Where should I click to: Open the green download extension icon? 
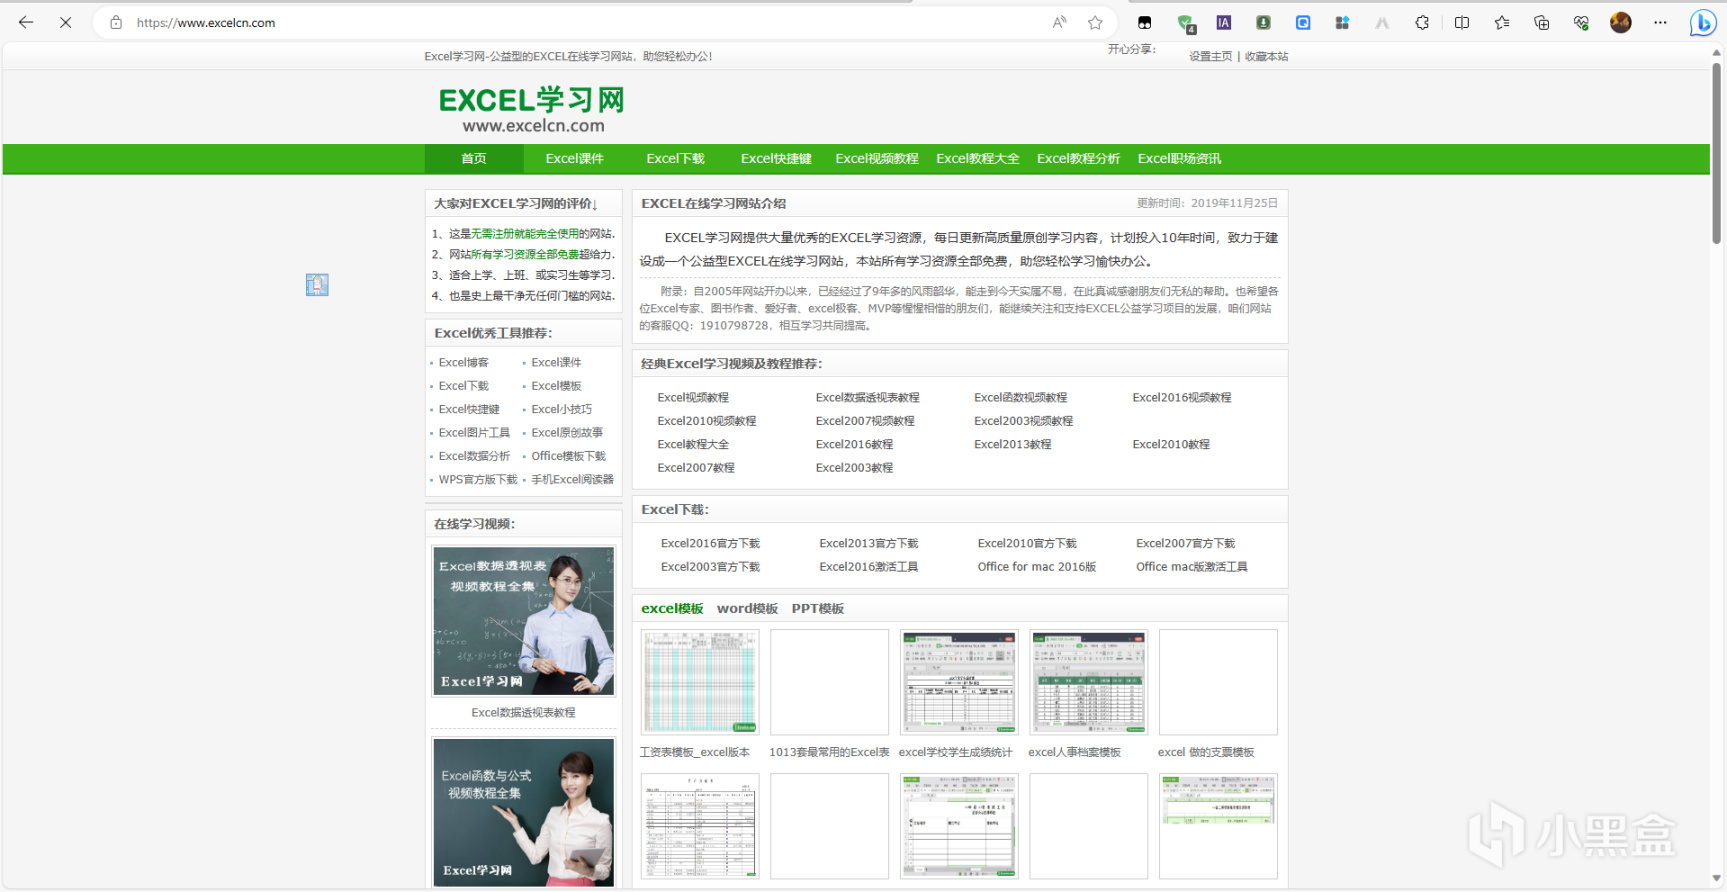(1264, 22)
